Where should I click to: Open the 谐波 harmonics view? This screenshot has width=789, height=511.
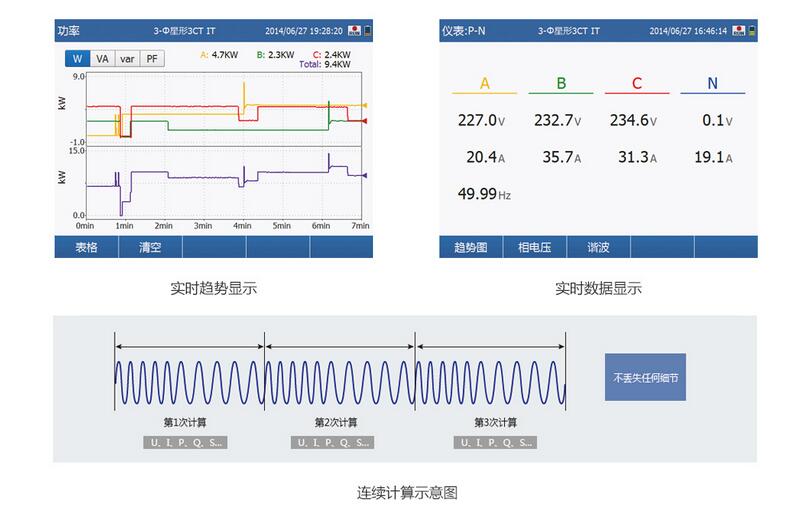599,247
